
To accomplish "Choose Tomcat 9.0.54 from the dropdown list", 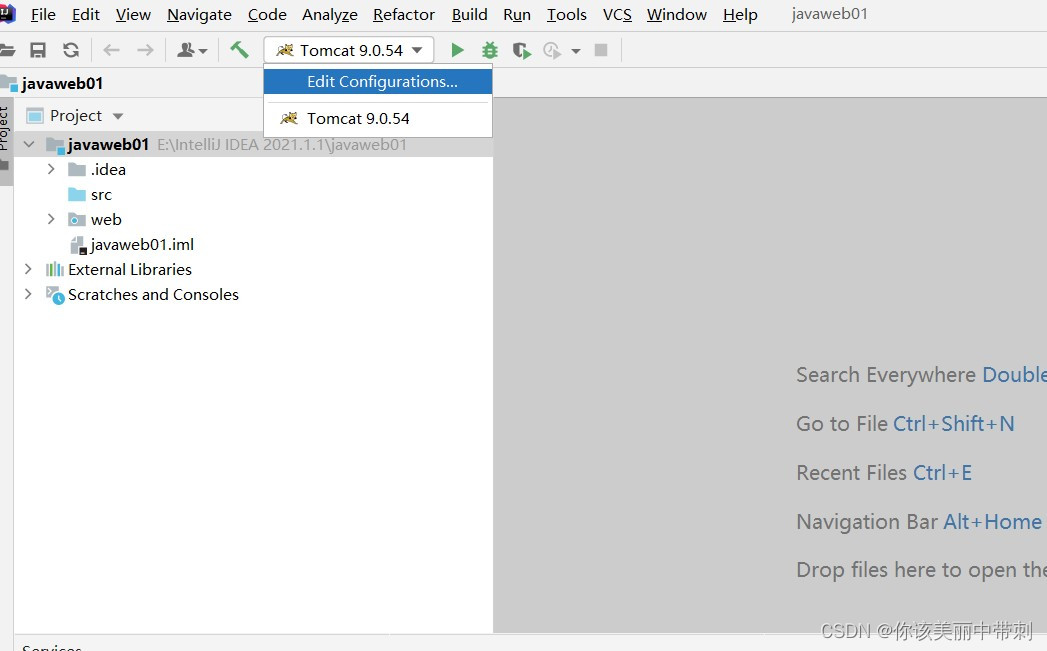I will [x=378, y=118].
